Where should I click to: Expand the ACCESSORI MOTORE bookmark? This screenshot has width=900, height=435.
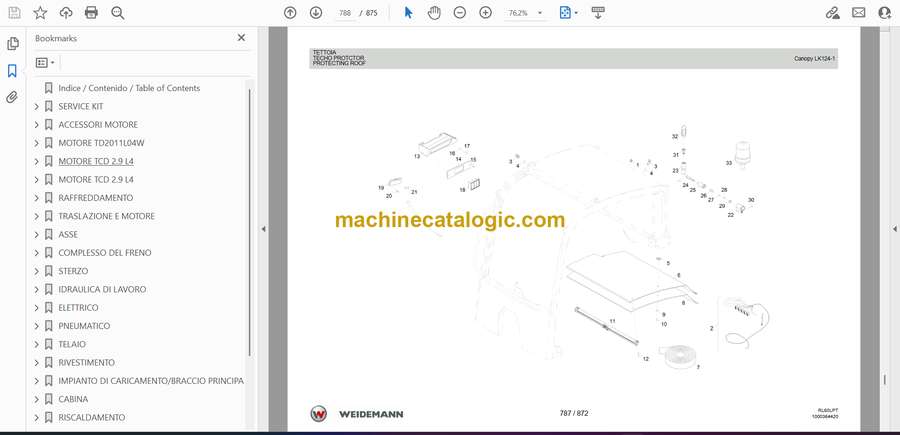(x=37, y=125)
